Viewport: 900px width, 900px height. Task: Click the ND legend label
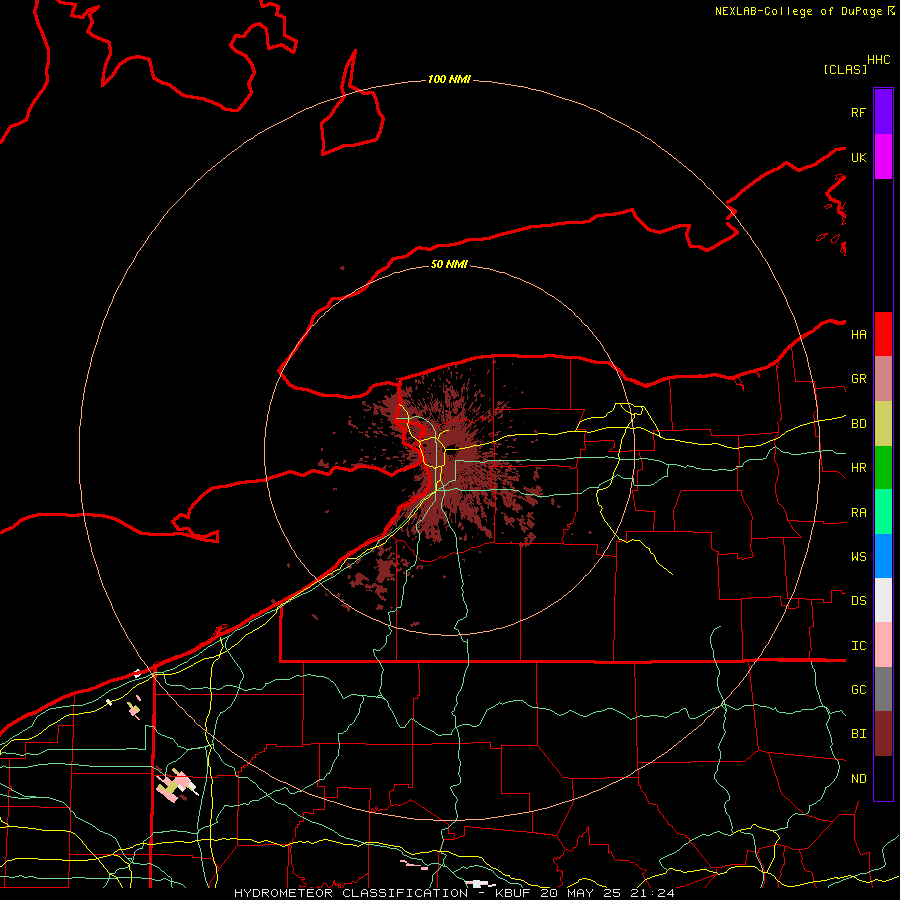coord(858,779)
